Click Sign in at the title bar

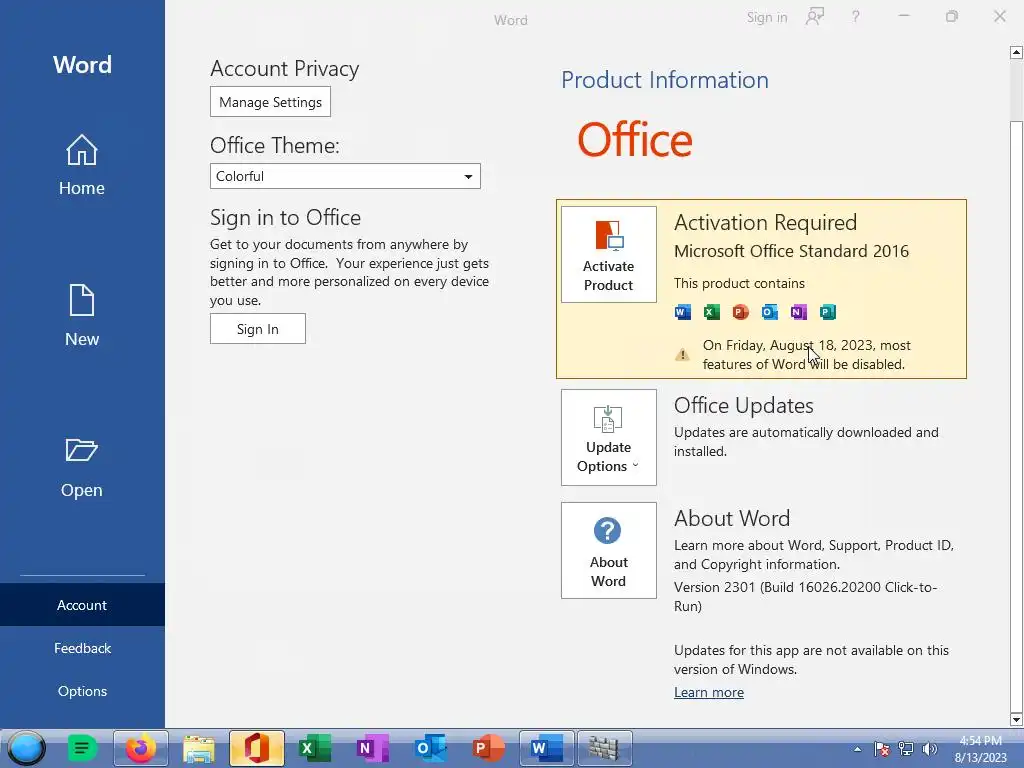767,18
